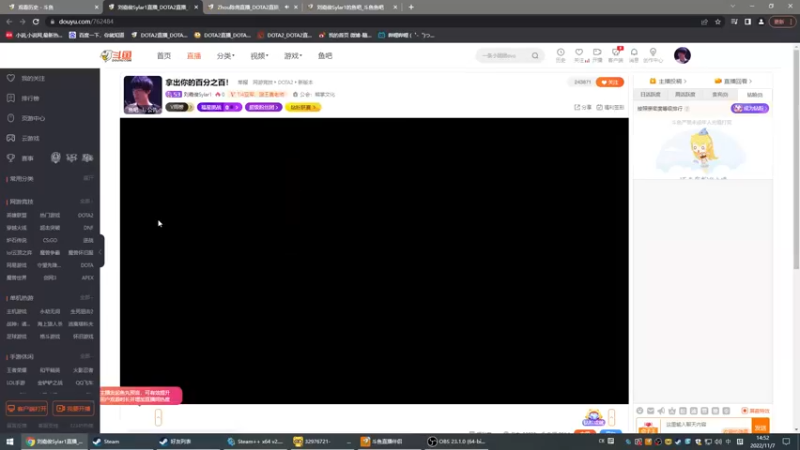Click the chat message input field

point(706,424)
